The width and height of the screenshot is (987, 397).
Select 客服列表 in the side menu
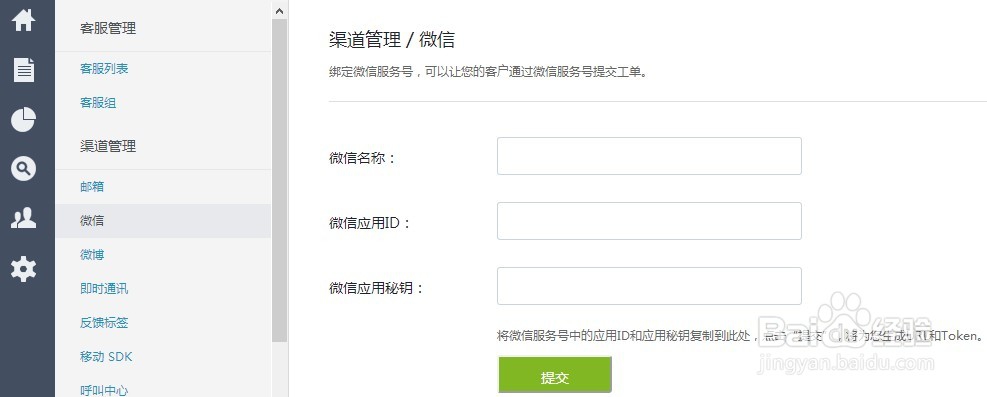coord(104,69)
